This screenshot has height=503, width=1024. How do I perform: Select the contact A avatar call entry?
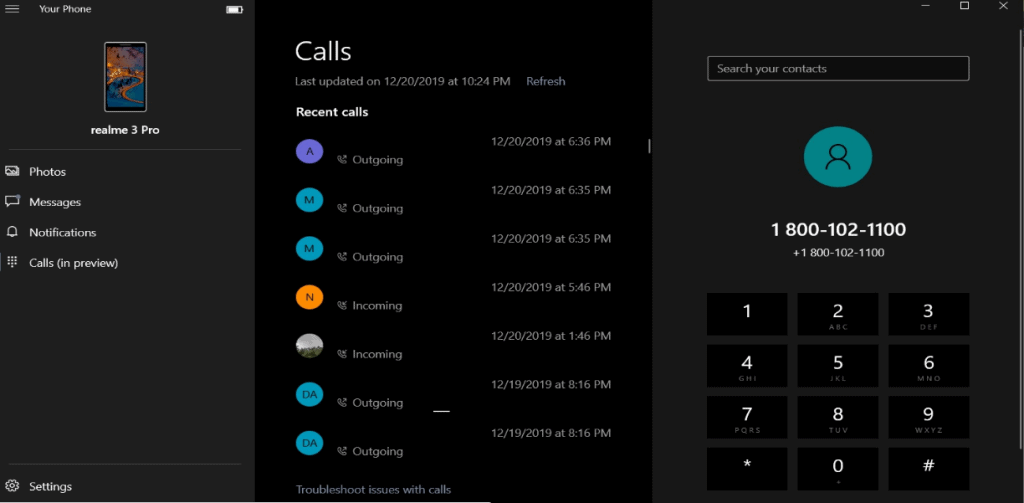tap(453, 152)
